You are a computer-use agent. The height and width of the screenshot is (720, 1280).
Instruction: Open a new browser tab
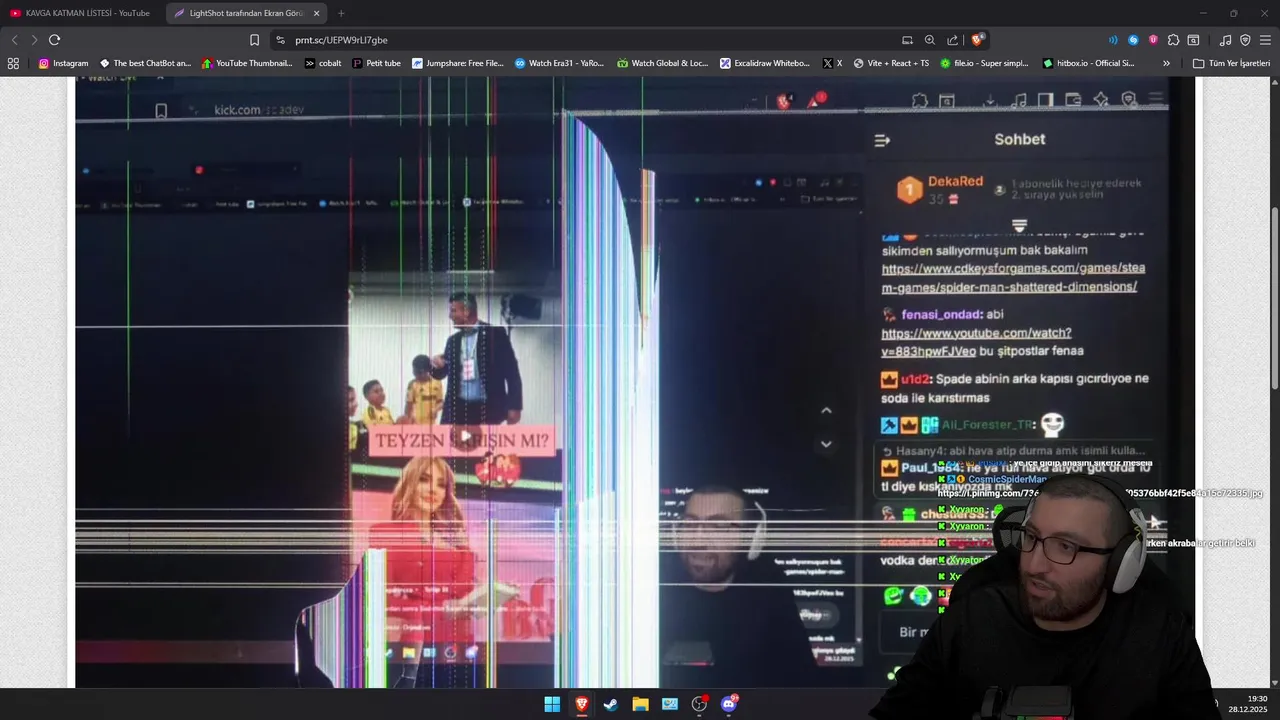pyautogui.click(x=341, y=13)
